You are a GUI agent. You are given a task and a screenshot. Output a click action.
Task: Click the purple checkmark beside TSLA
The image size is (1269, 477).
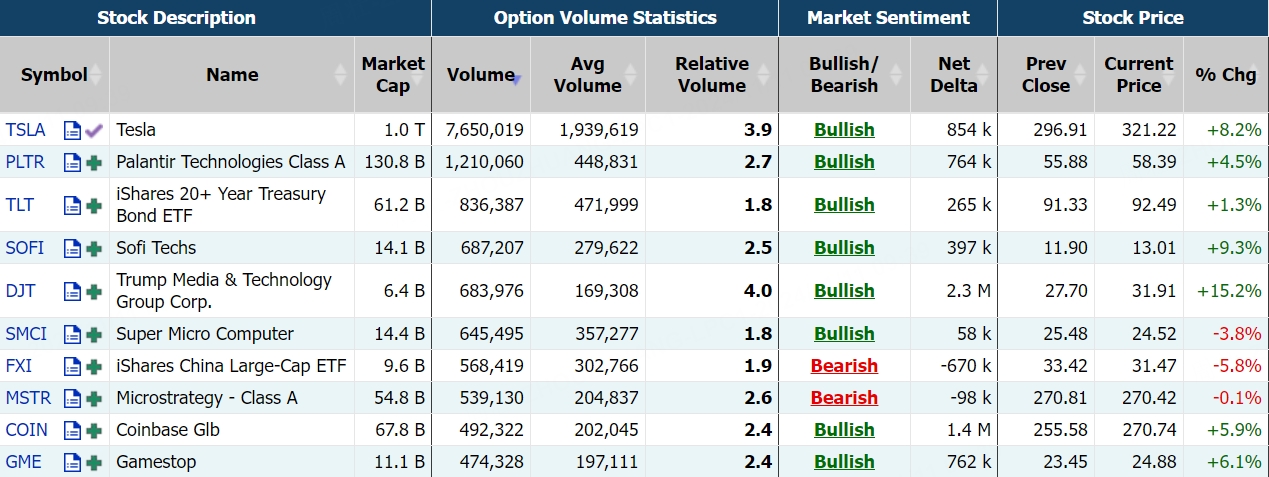click(94, 130)
